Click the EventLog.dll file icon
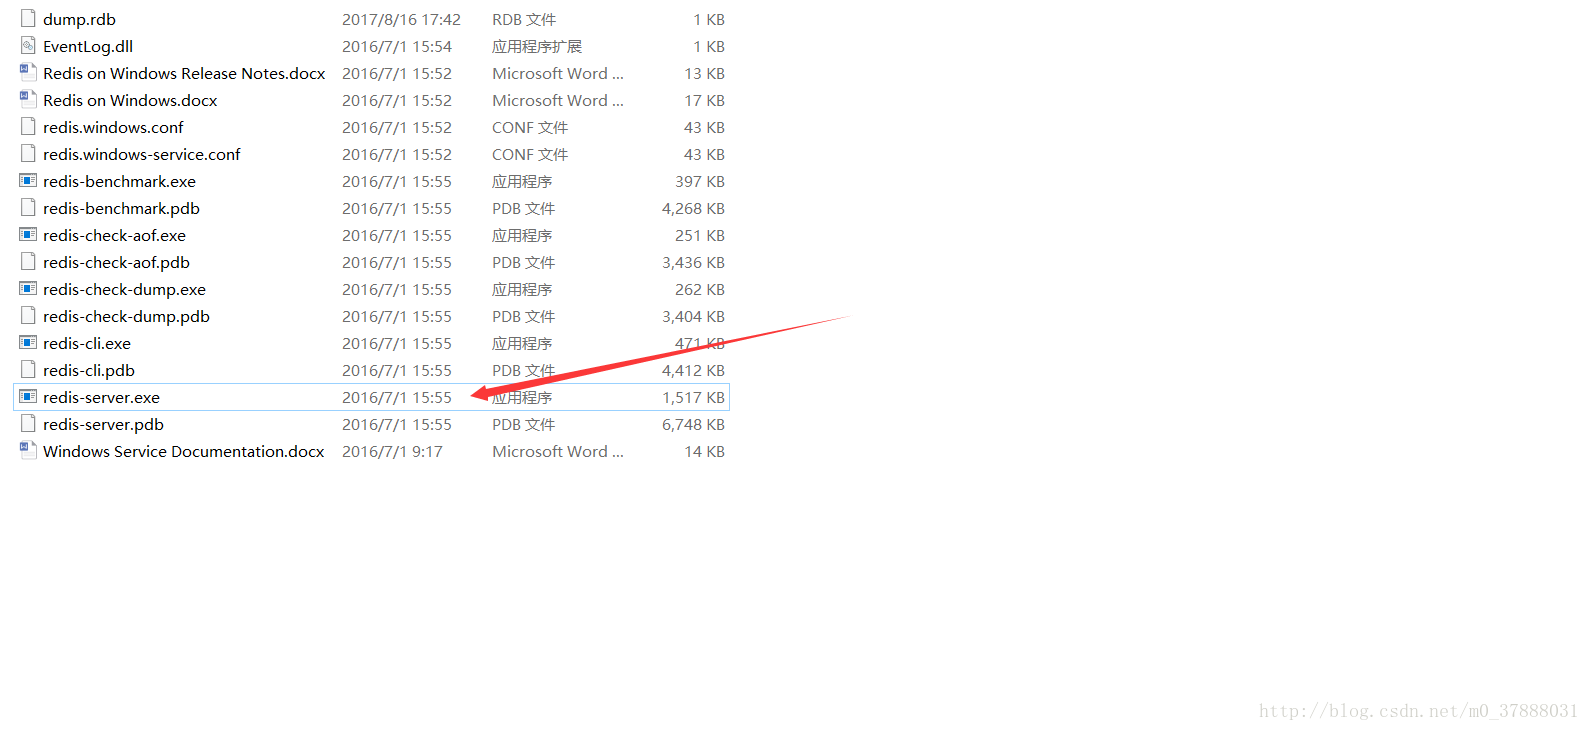This screenshot has width=1590, height=731. pyautogui.click(x=28, y=46)
